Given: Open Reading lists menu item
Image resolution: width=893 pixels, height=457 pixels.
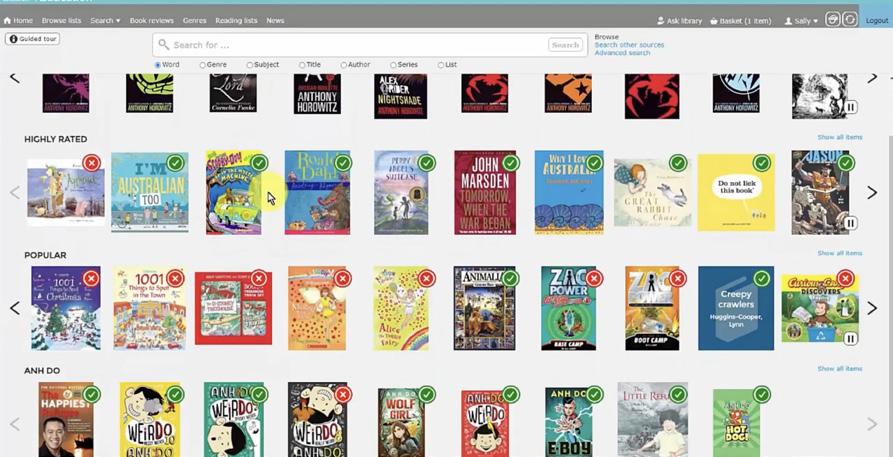Looking at the screenshot, I should pos(236,21).
